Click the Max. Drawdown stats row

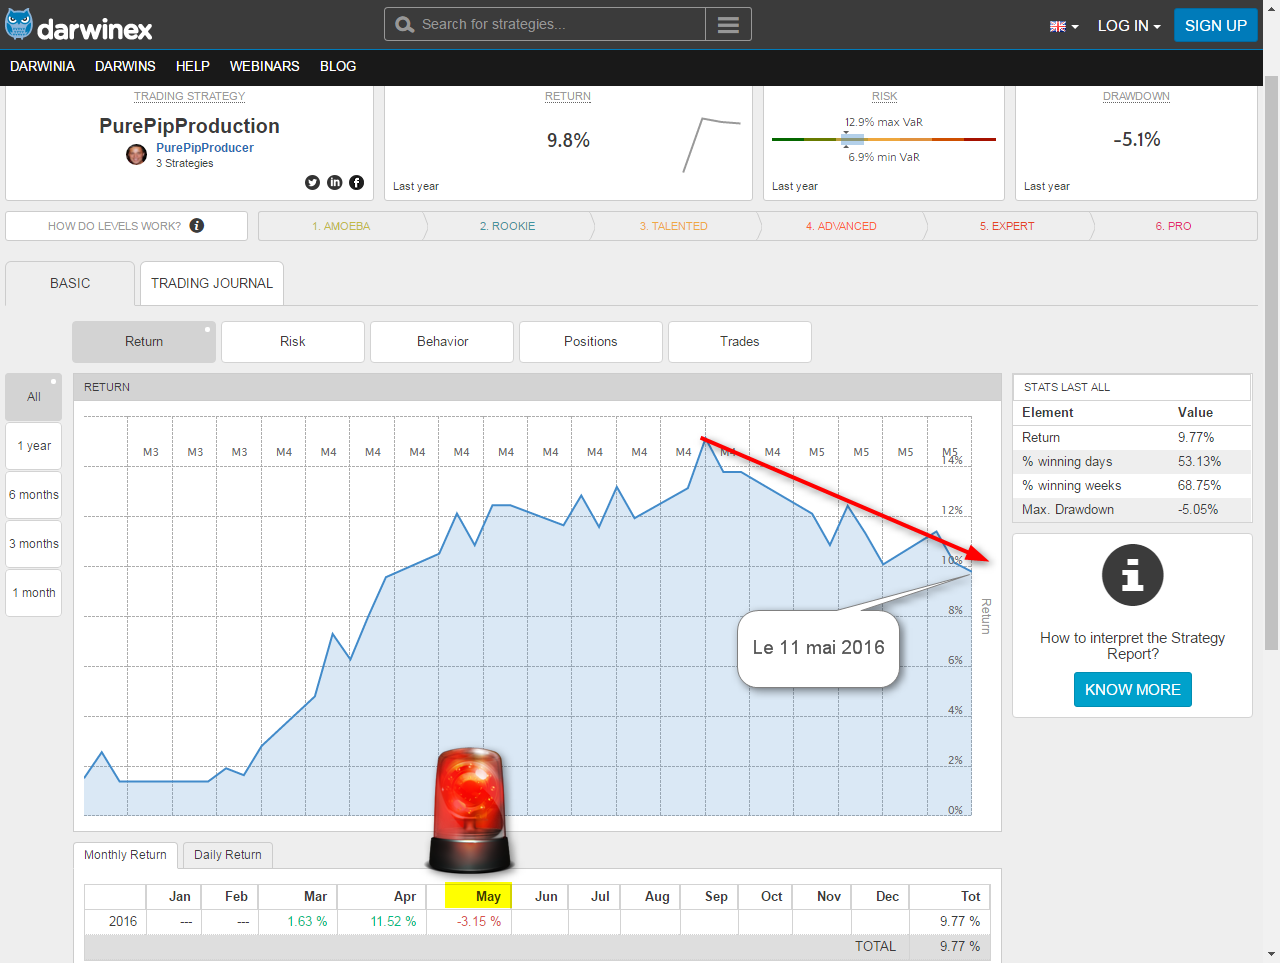point(1132,510)
